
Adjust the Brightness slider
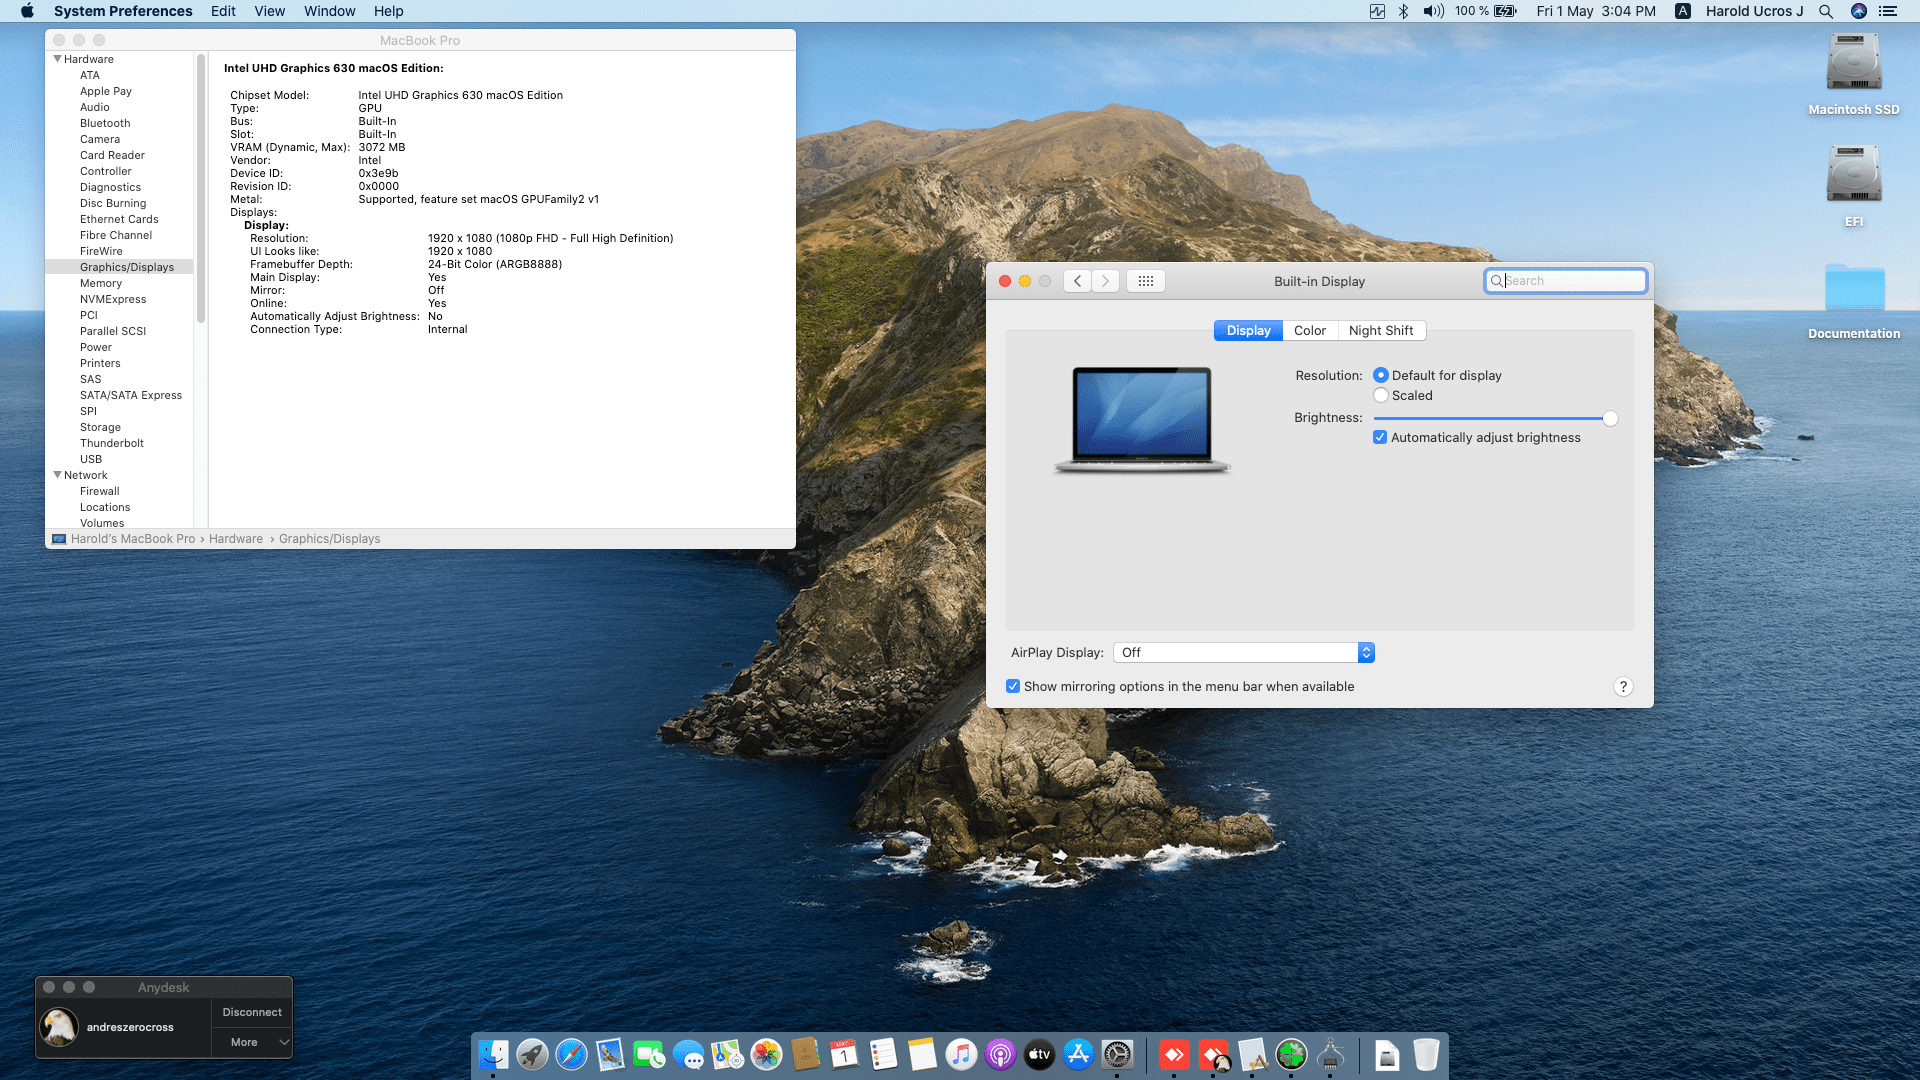click(1495, 418)
